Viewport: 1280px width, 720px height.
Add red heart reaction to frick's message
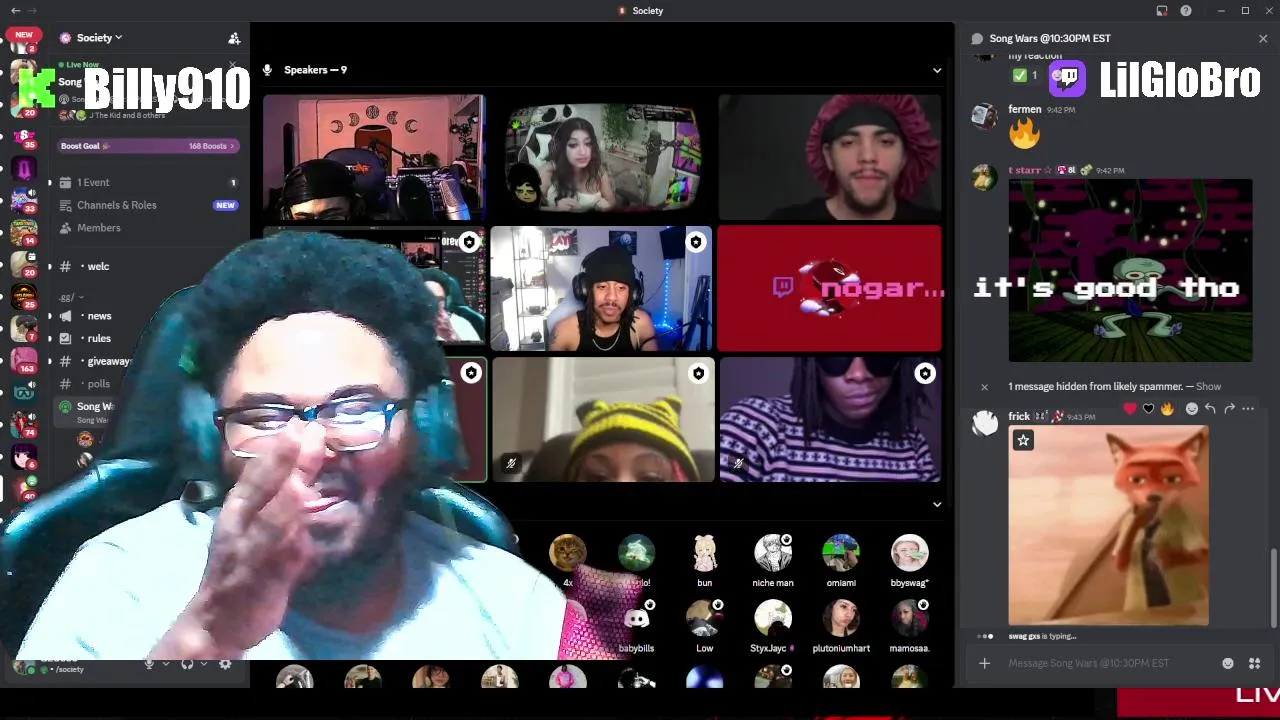tap(1130, 409)
